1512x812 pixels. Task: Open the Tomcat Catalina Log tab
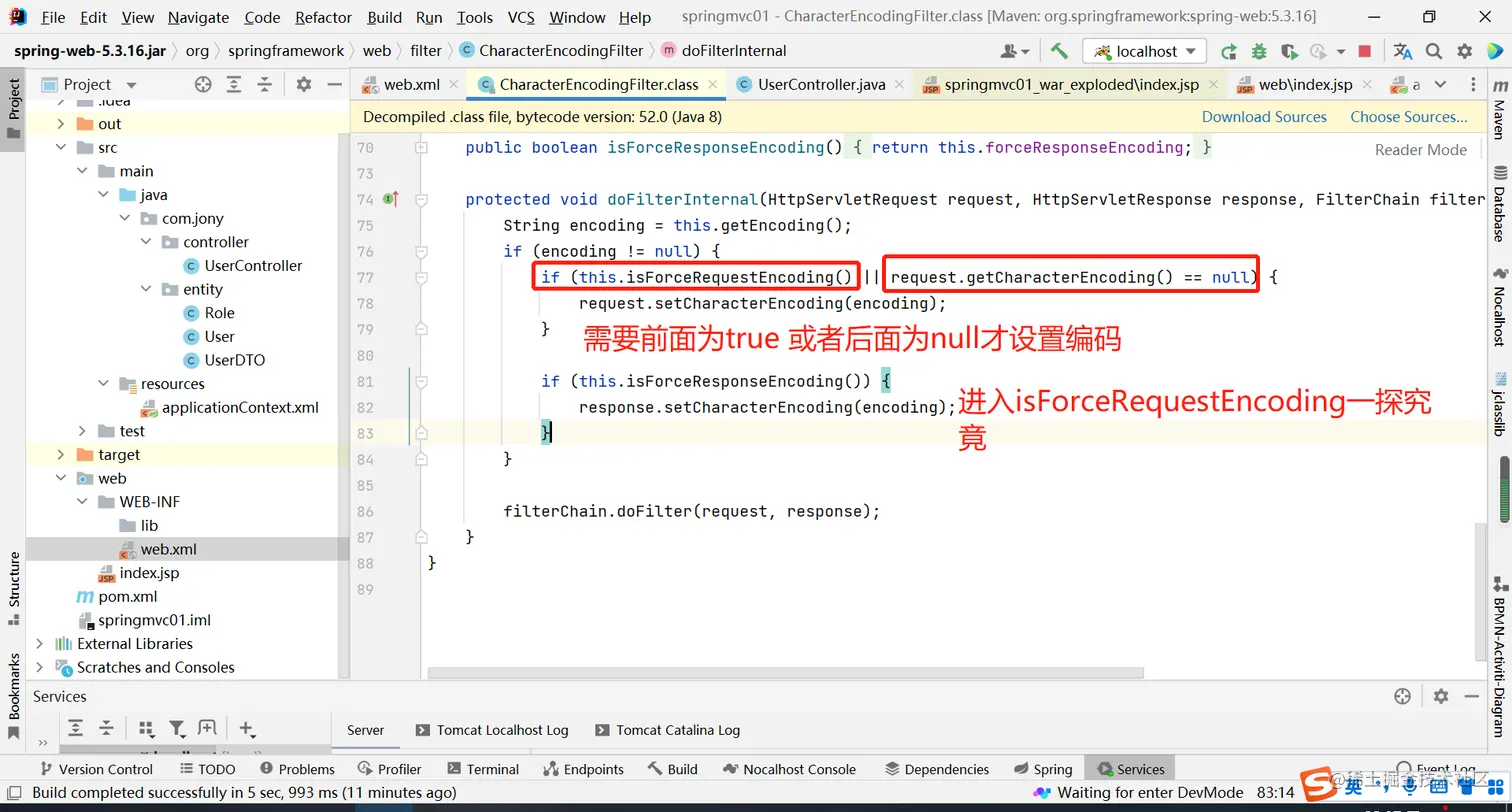(667, 730)
